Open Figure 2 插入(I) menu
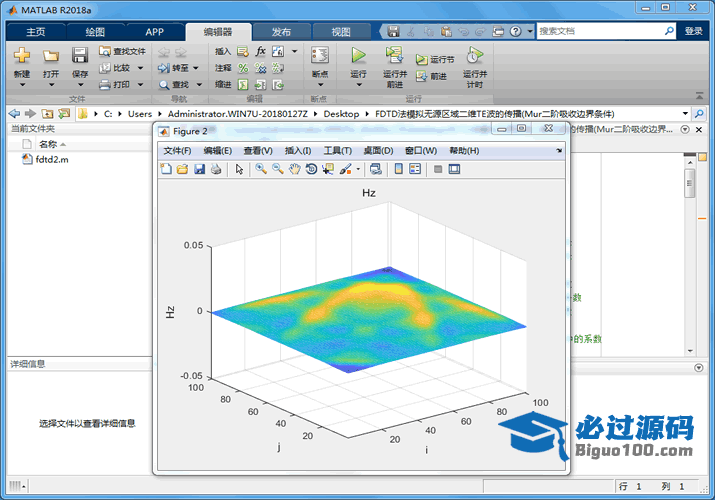715x500 pixels. point(298,150)
